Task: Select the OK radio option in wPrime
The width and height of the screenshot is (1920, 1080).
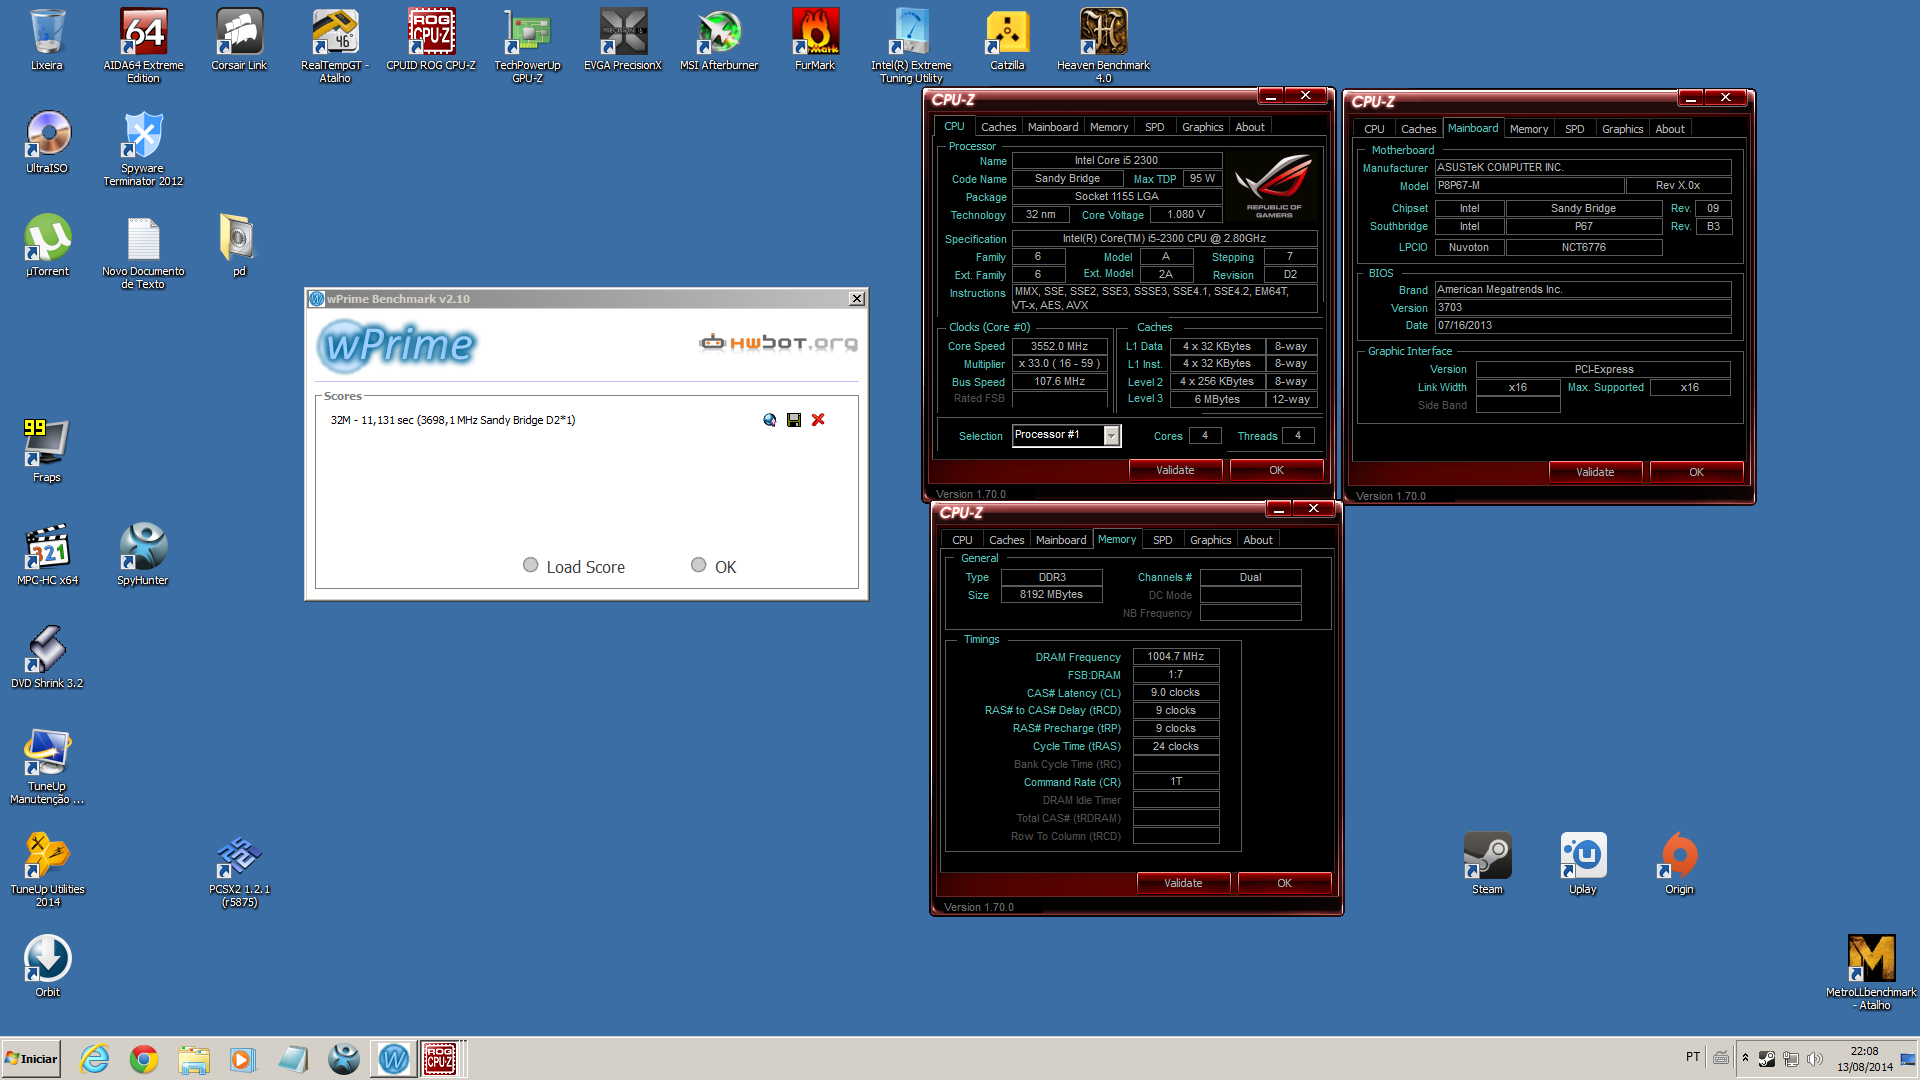Action: tap(699, 565)
